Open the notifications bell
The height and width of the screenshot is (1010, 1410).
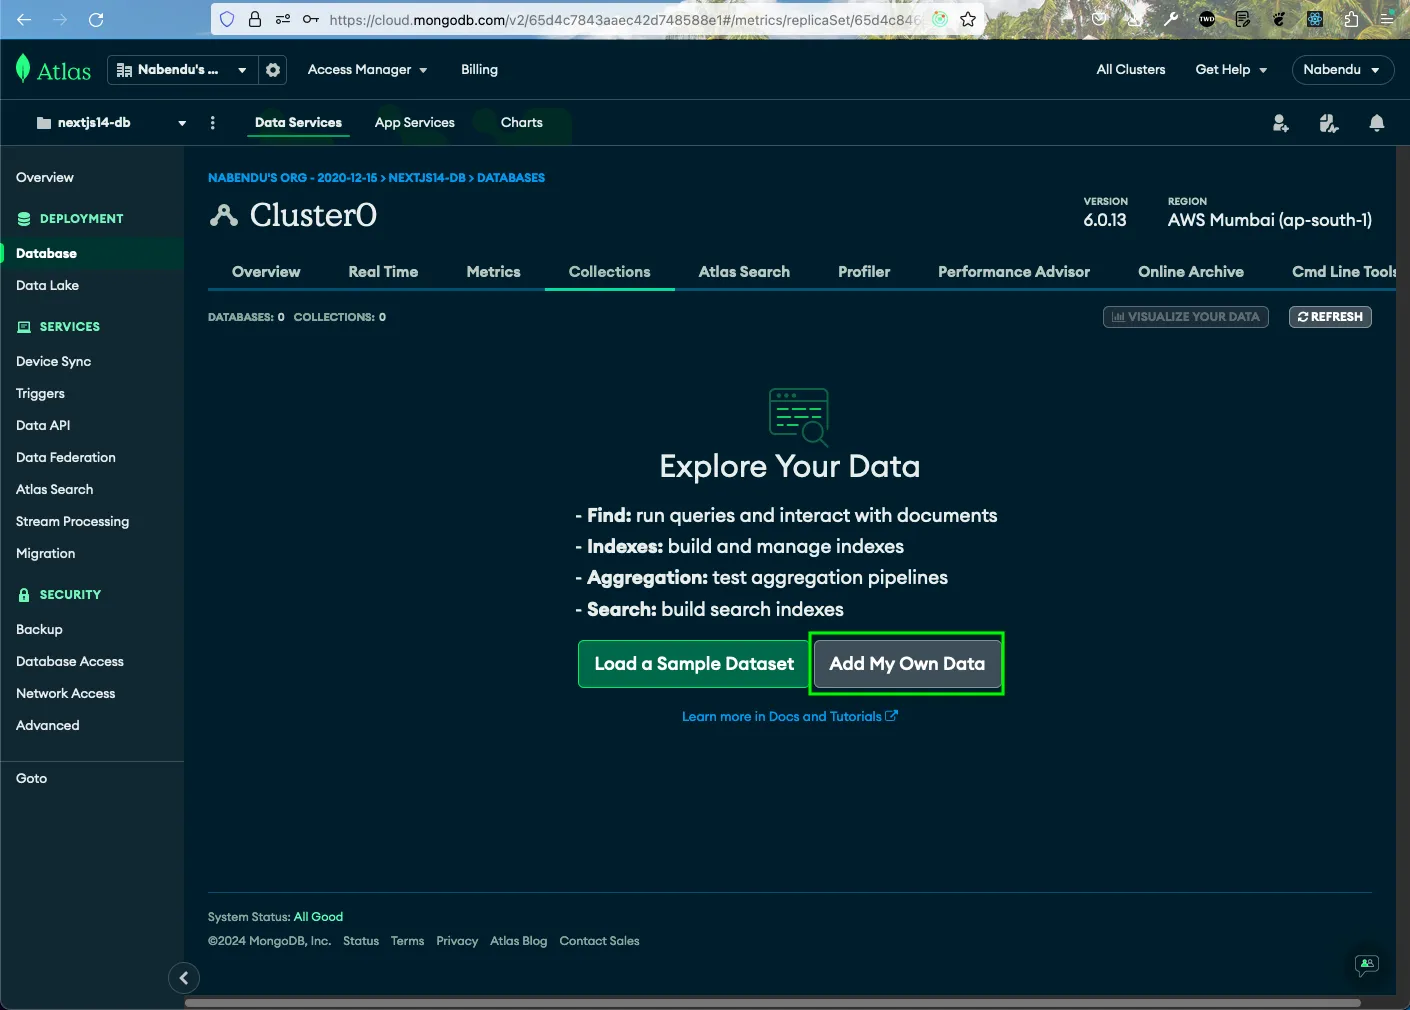(1377, 123)
